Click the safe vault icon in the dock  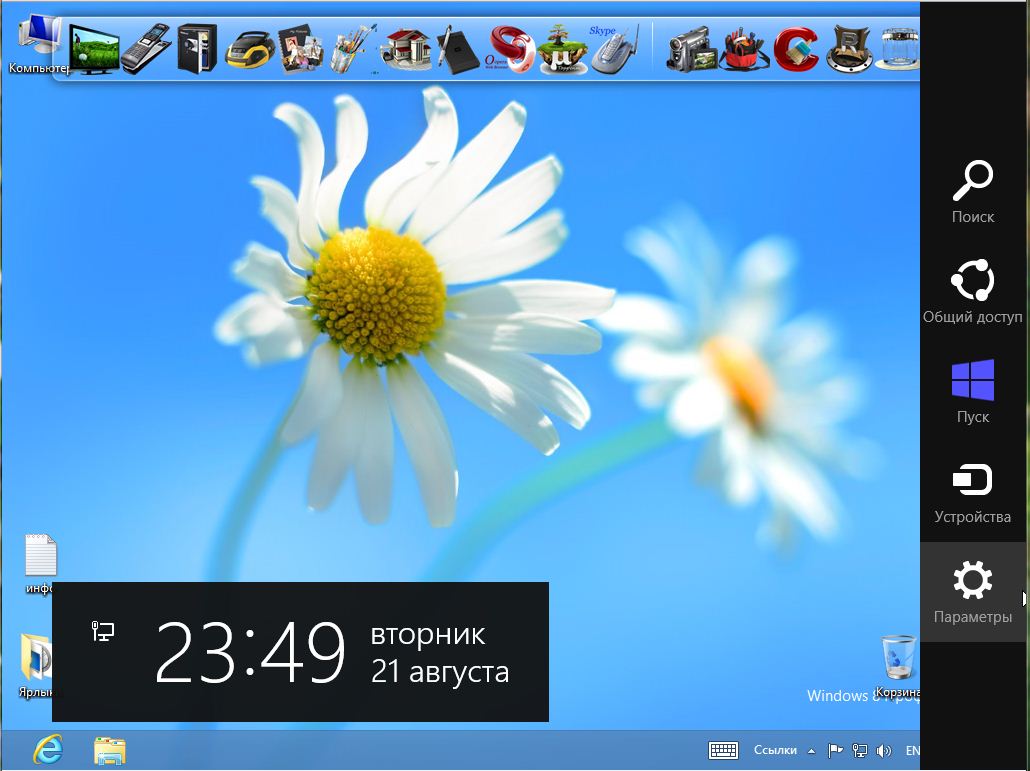(x=198, y=48)
